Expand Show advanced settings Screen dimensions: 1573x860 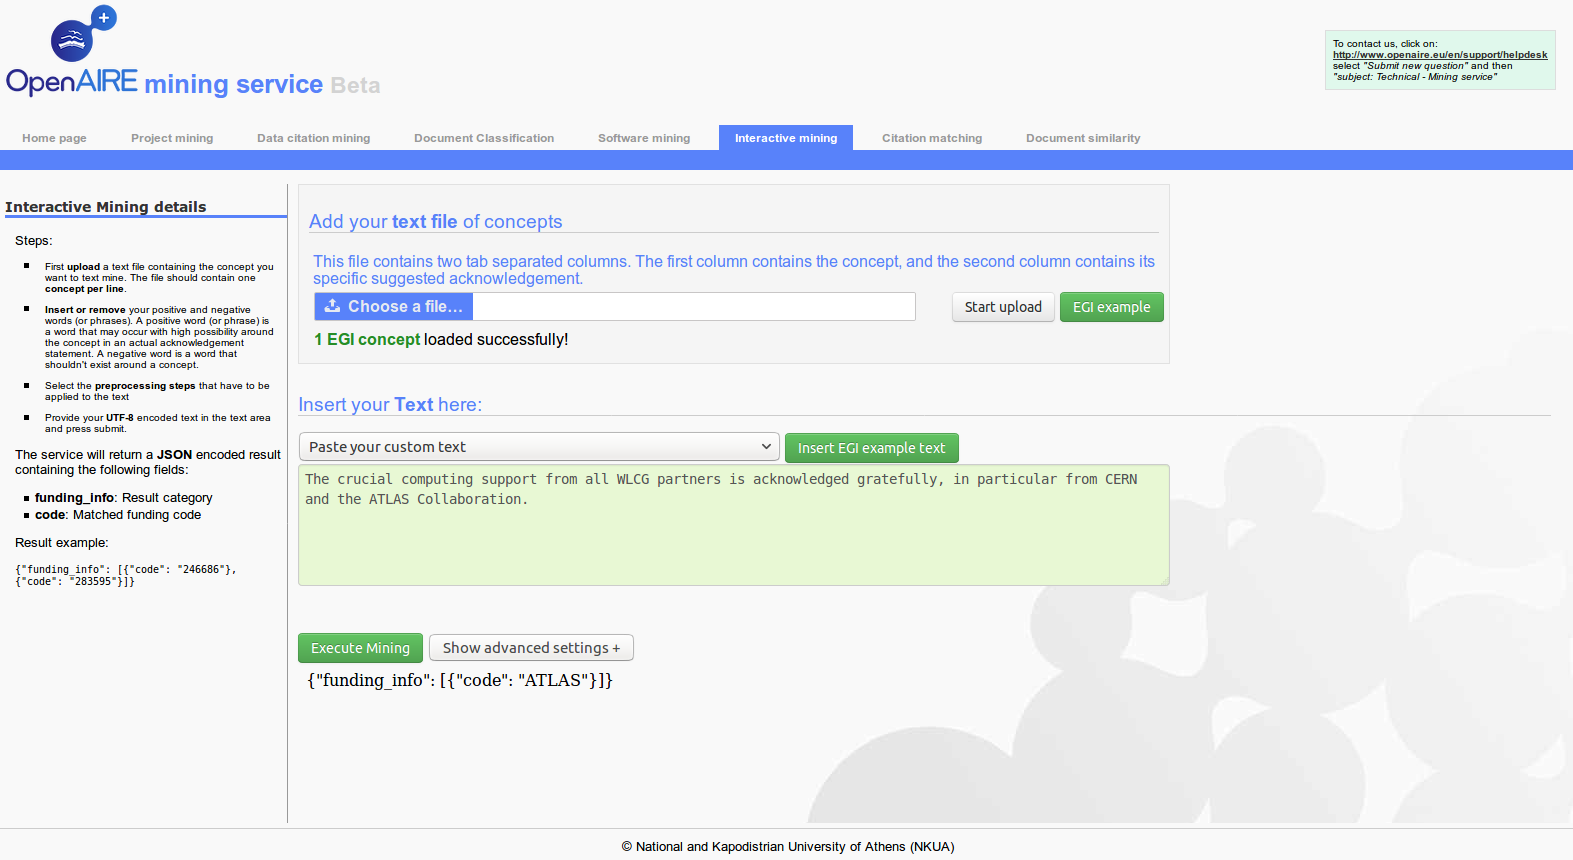tap(531, 648)
